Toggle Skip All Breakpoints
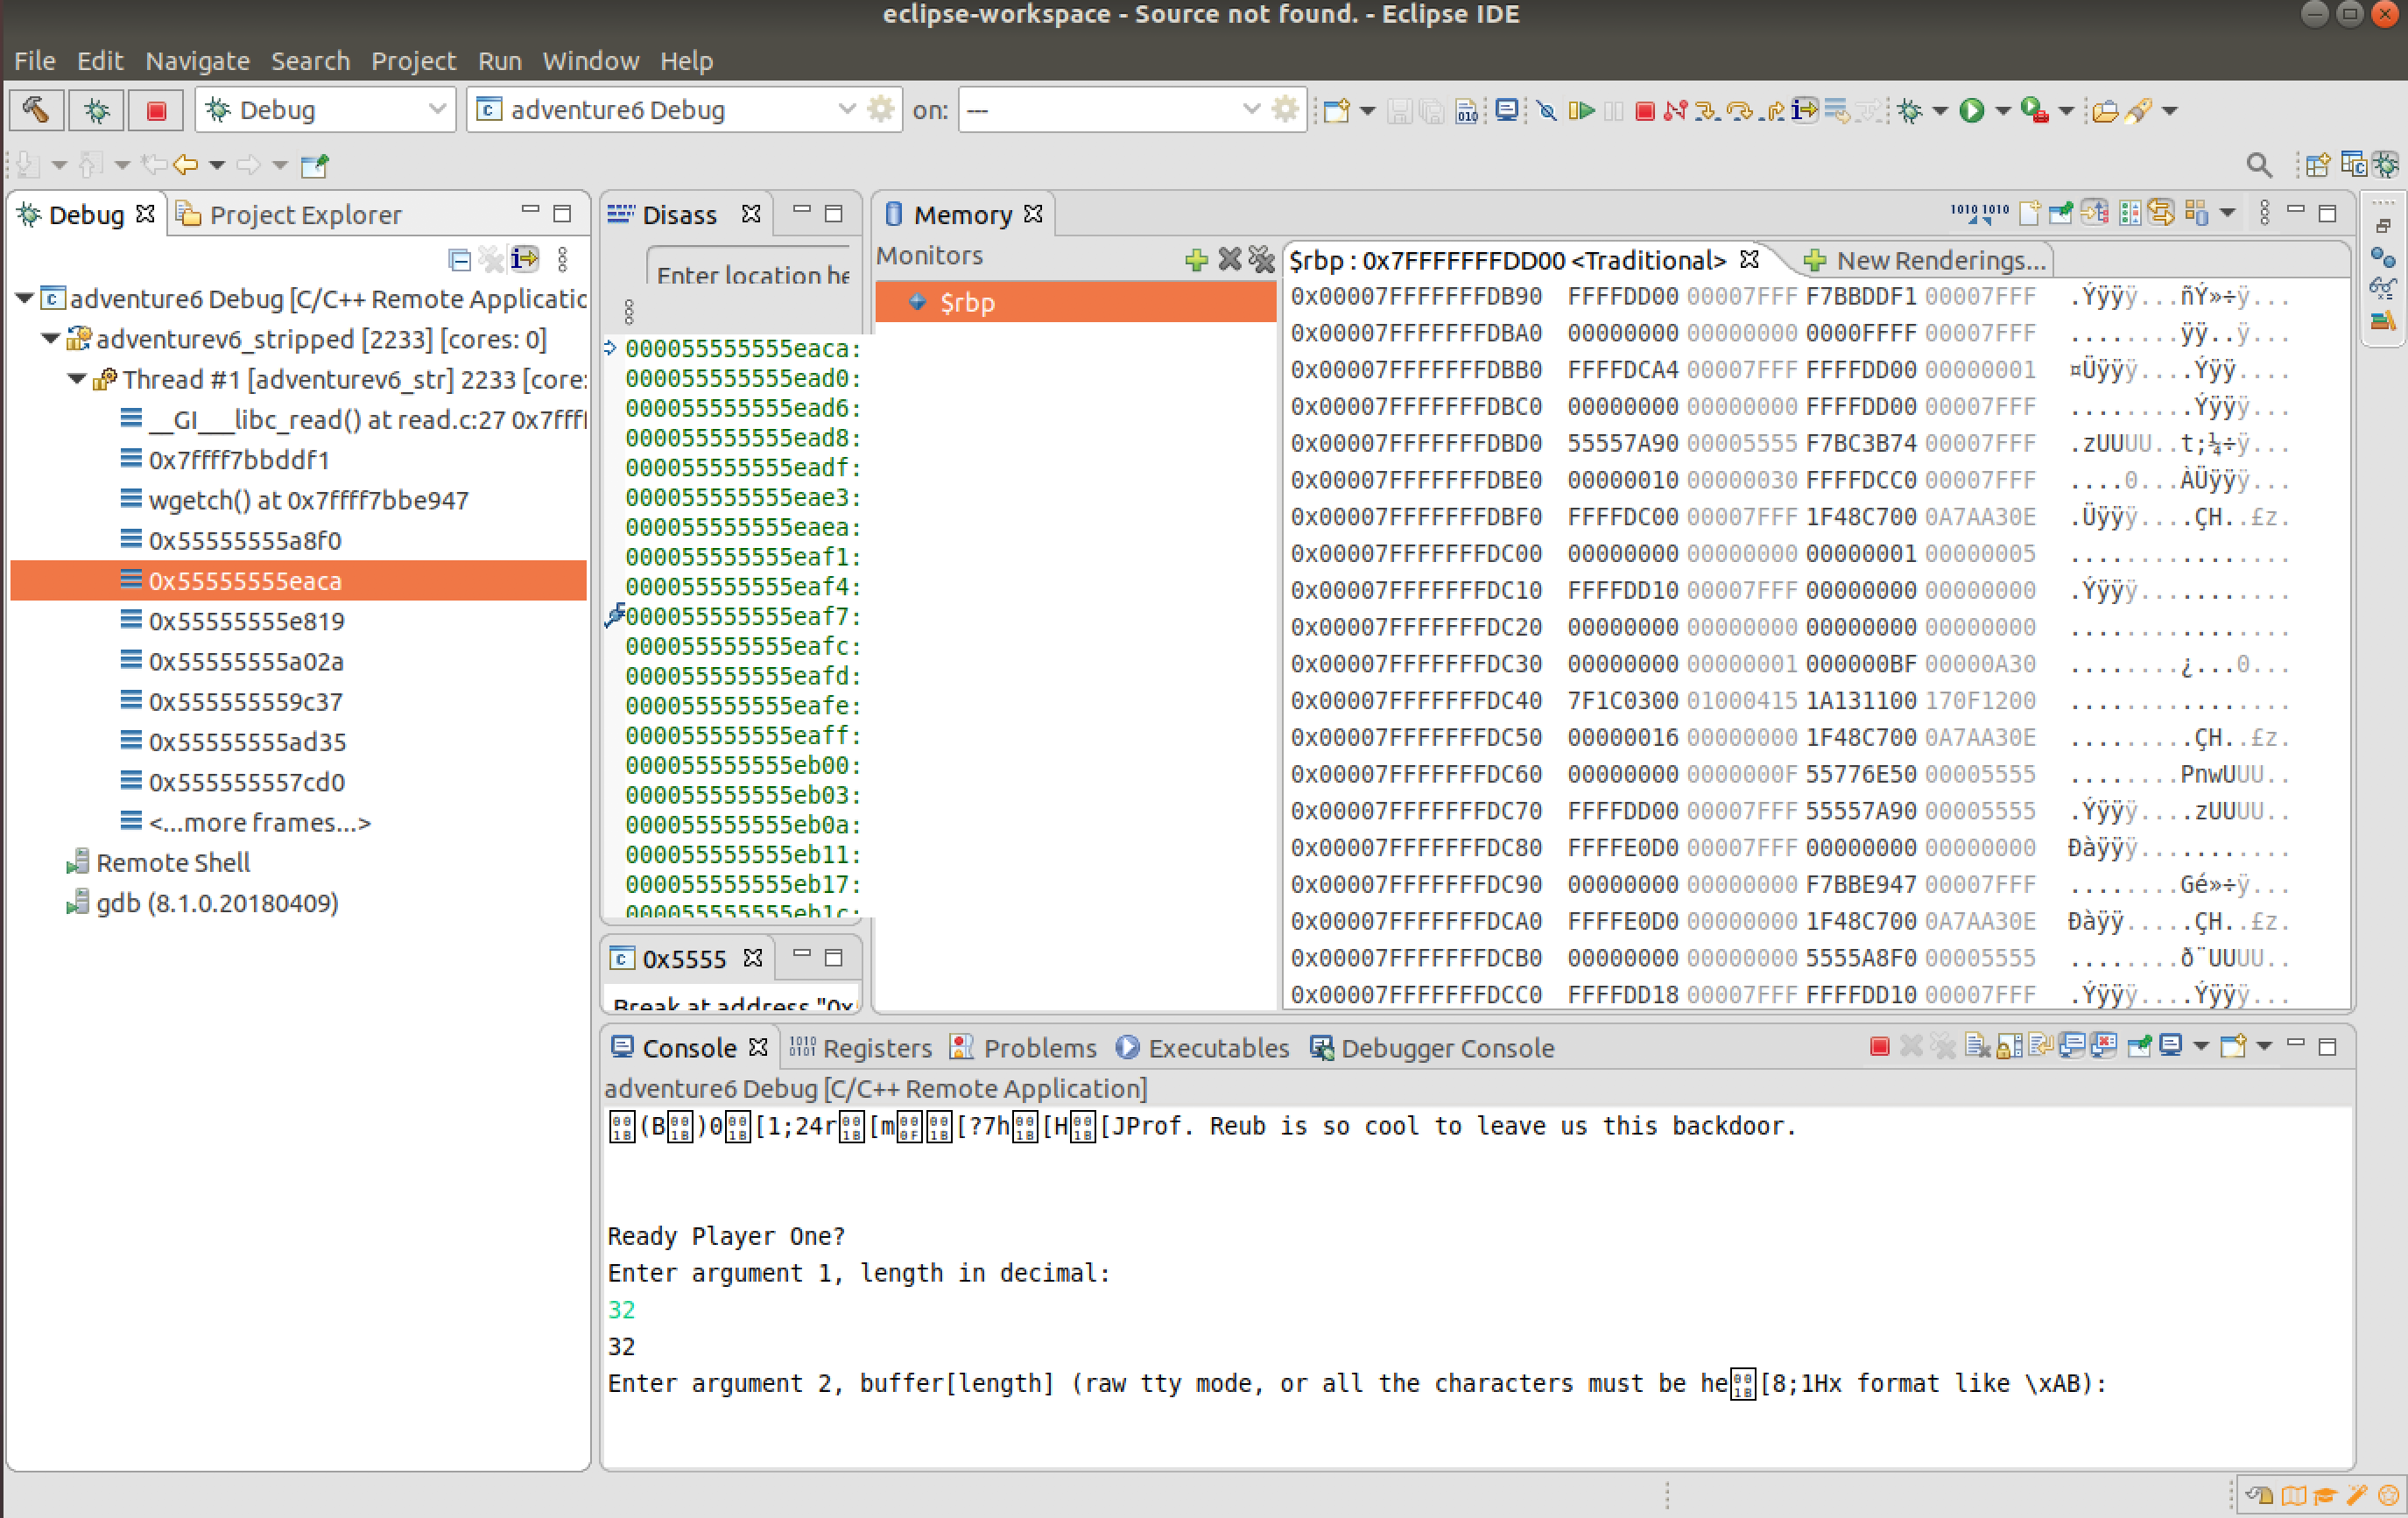The image size is (2408, 1518). click(1547, 110)
